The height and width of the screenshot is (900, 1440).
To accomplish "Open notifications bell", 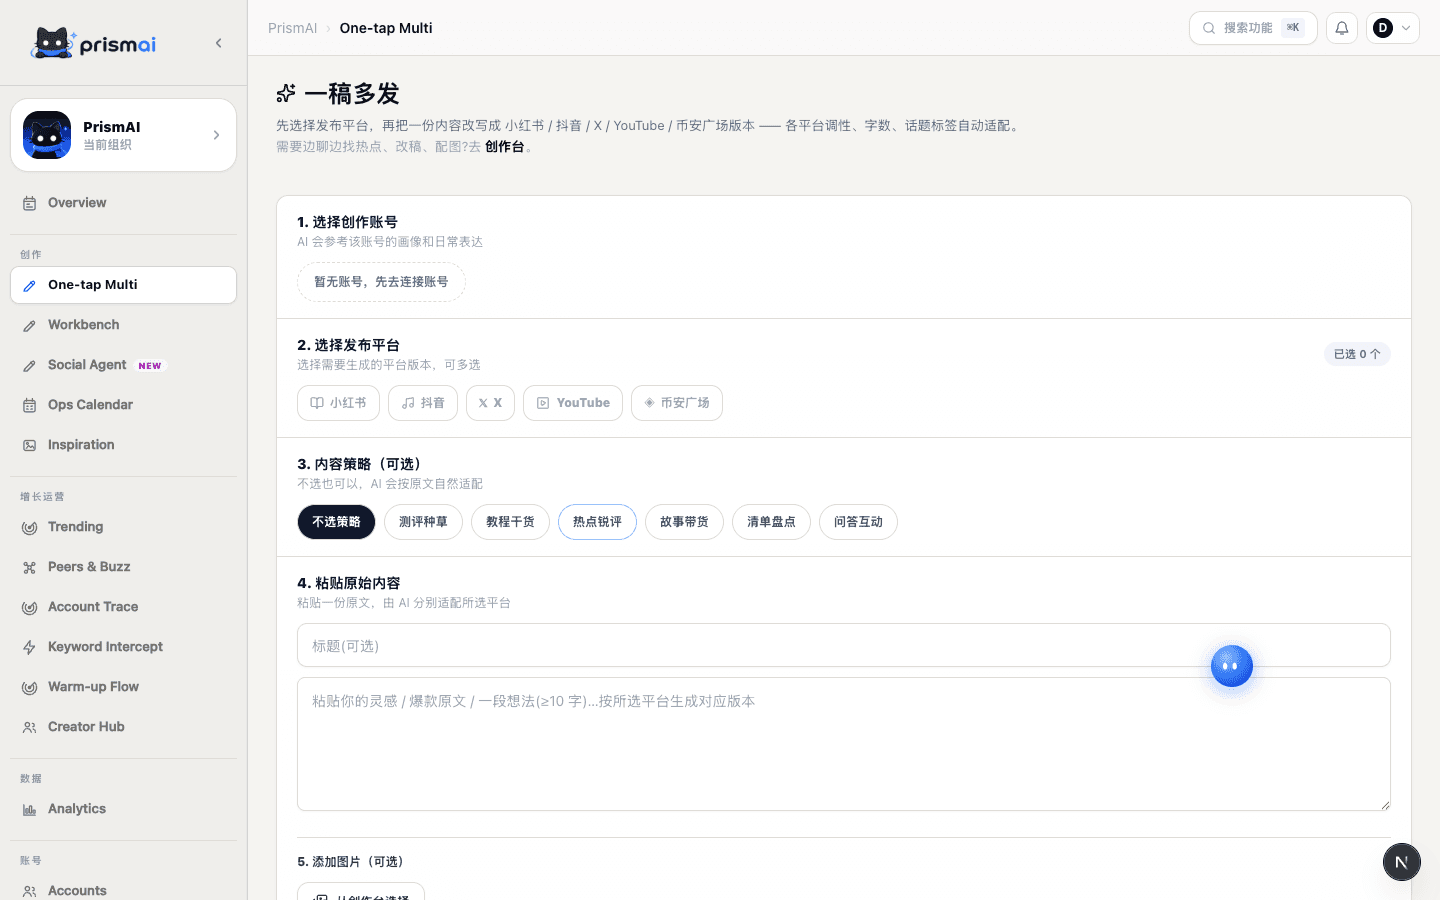I will [1342, 28].
